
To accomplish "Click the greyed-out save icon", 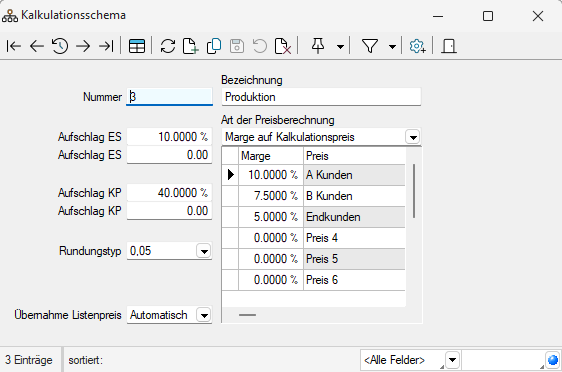I will (x=237, y=46).
